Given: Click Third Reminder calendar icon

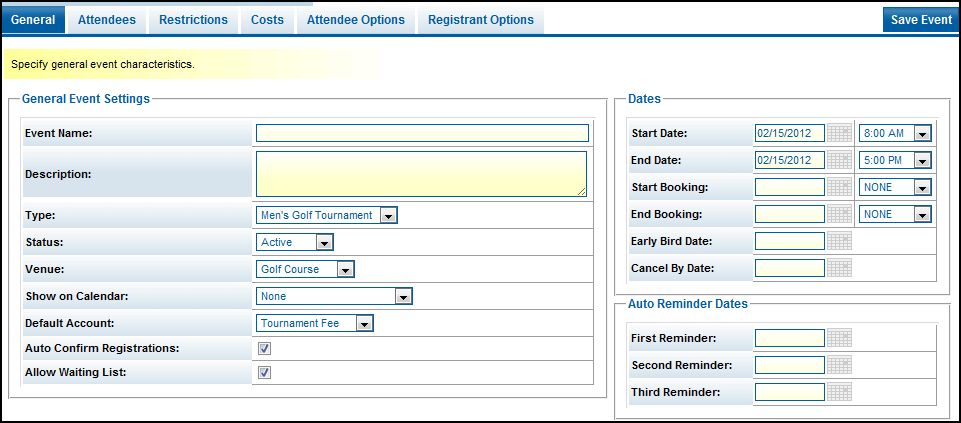Looking at the screenshot, I should coord(840,392).
